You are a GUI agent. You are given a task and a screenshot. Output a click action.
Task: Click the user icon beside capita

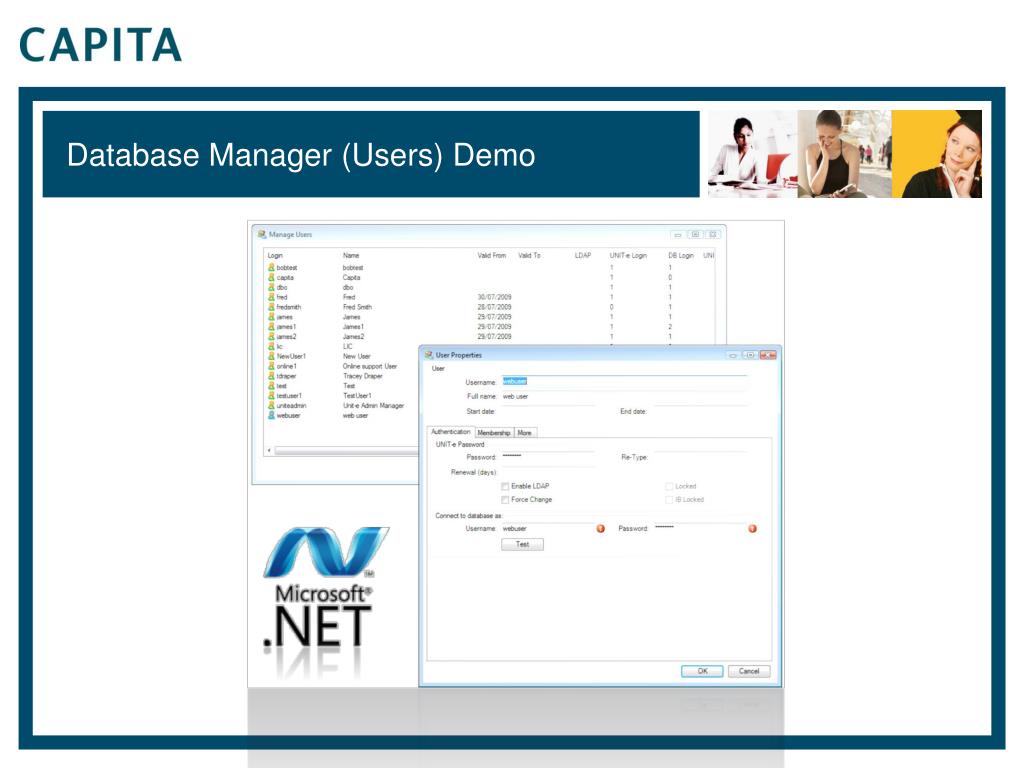(x=271, y=277)
